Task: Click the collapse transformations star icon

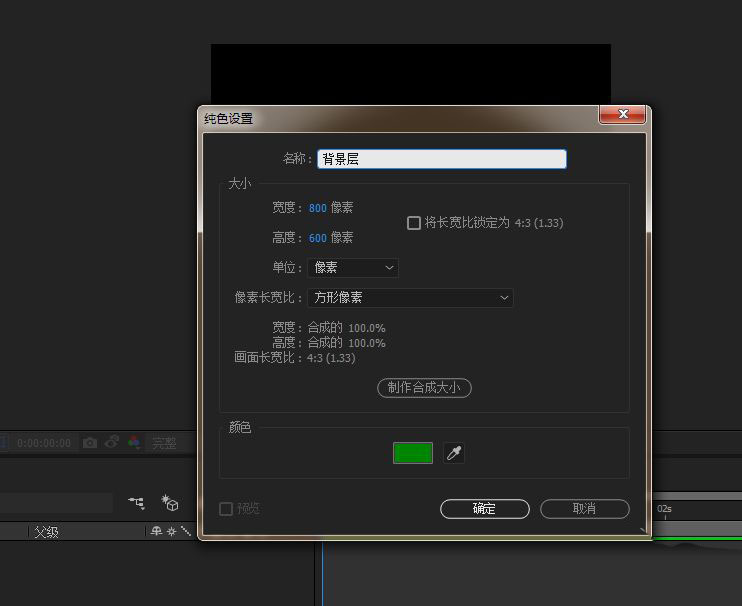Action: [x=171, y=531]
